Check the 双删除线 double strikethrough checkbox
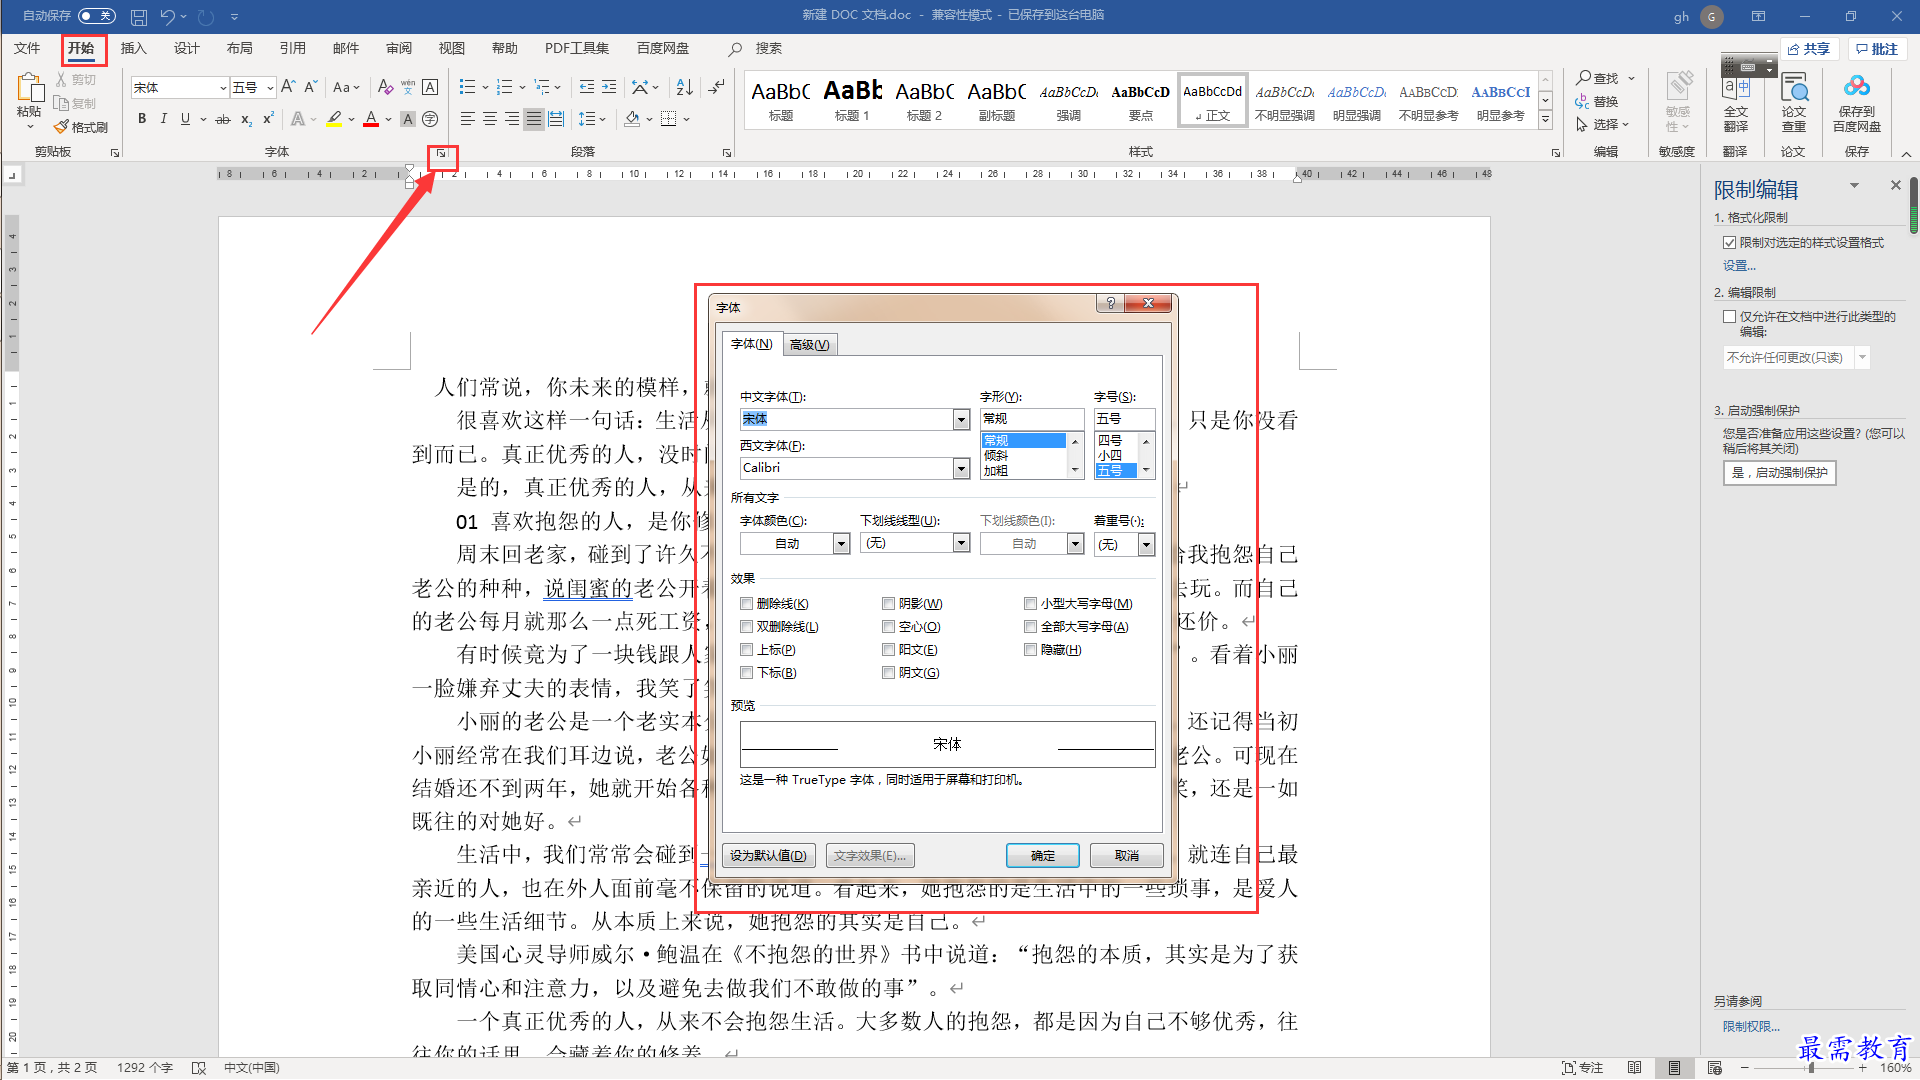Image resolution: width=1920 pixels, height=1080 pixels. click(746, 626)
